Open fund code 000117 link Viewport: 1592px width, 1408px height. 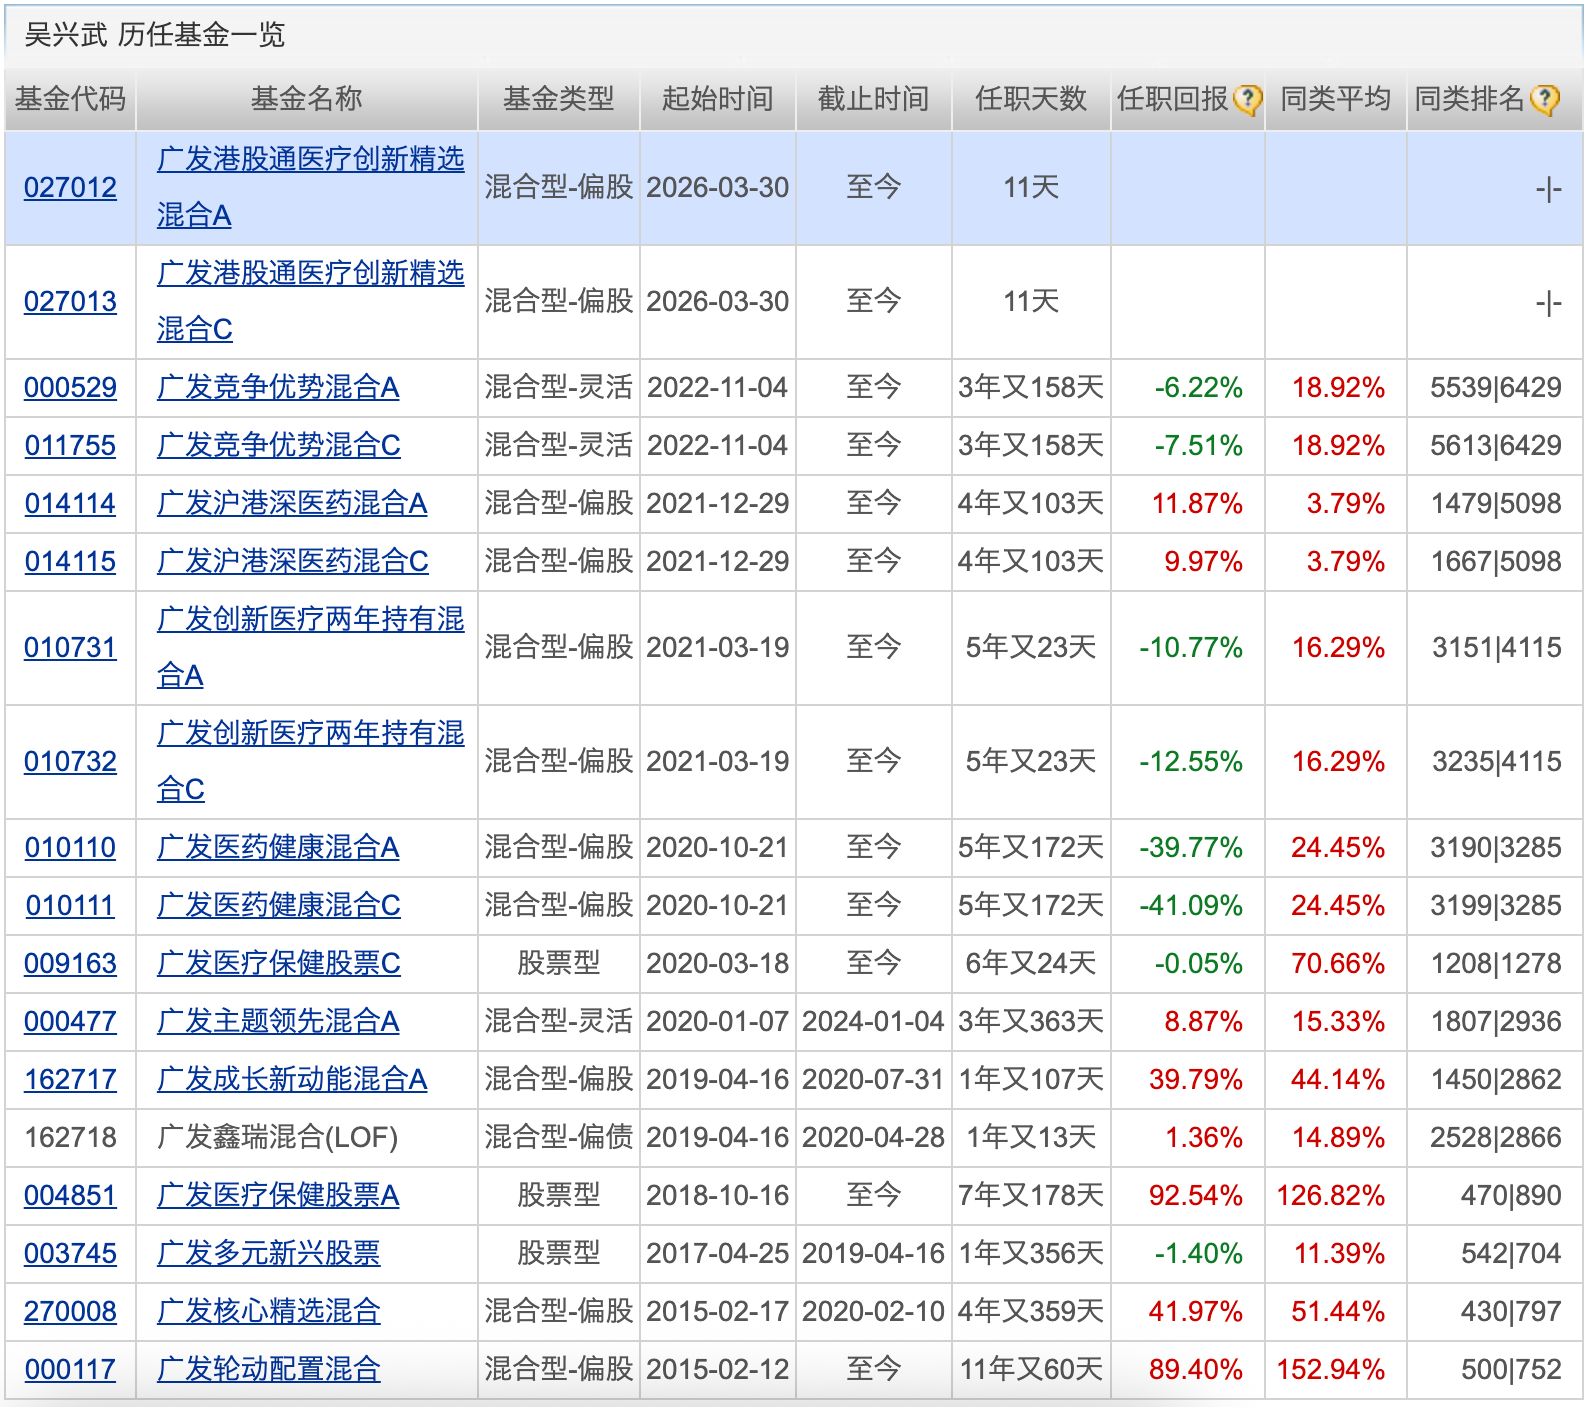click(70, 1370)
